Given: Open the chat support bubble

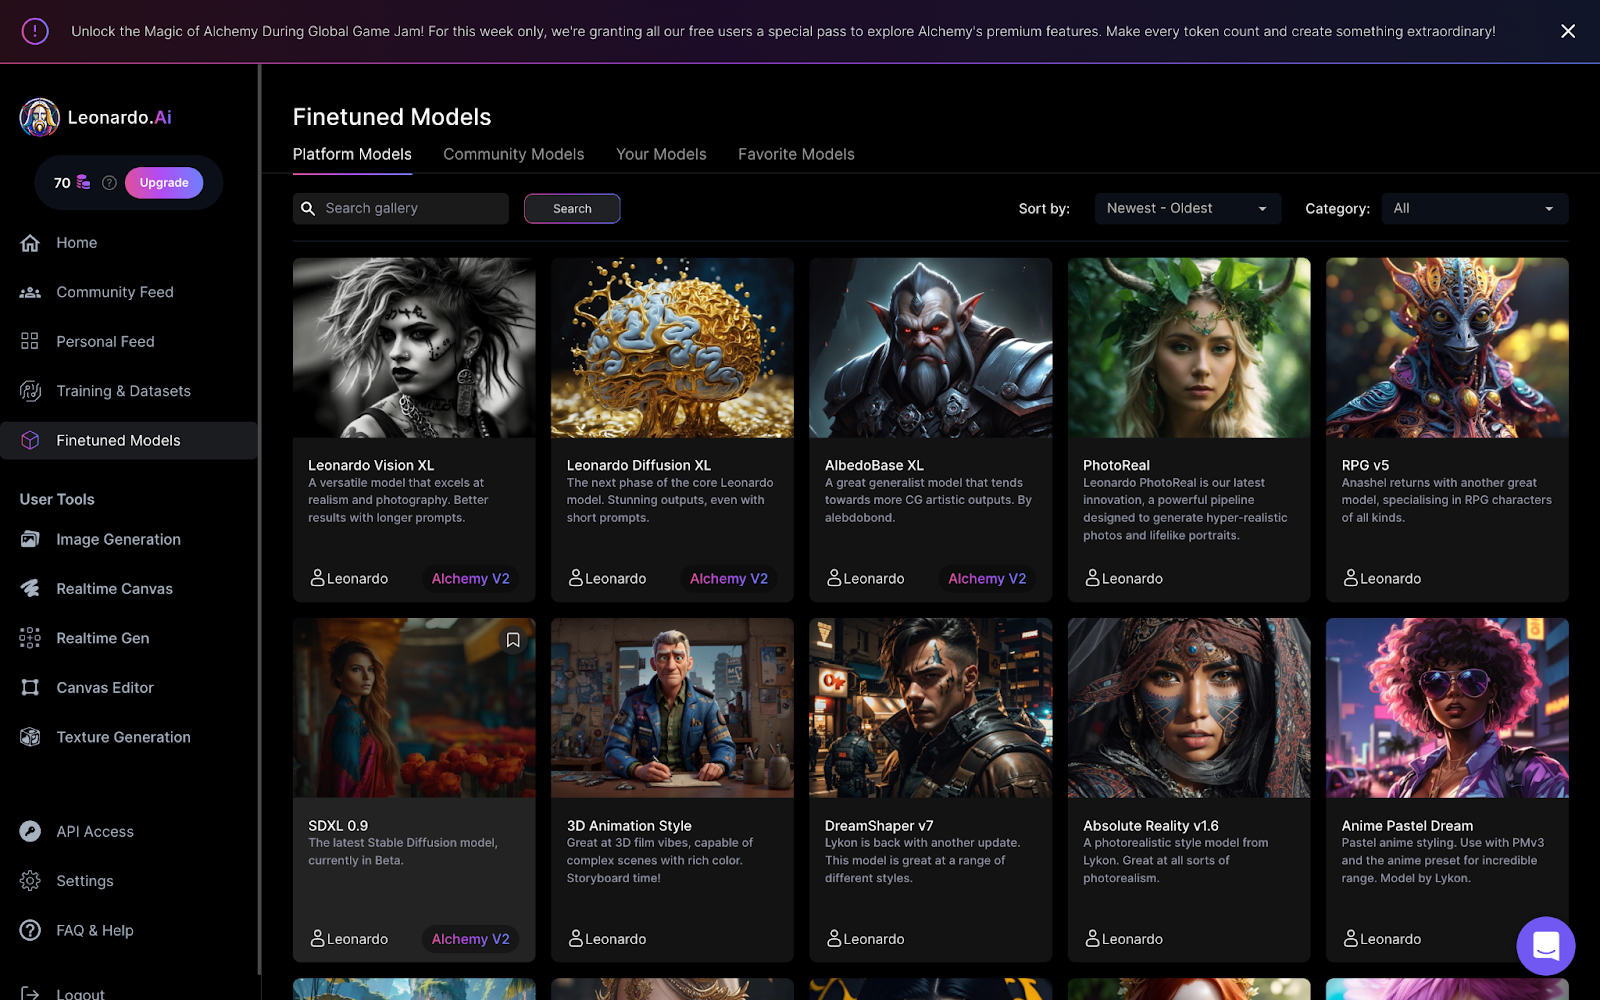Looking at the screenshot, I should [x=1545, y=946].
